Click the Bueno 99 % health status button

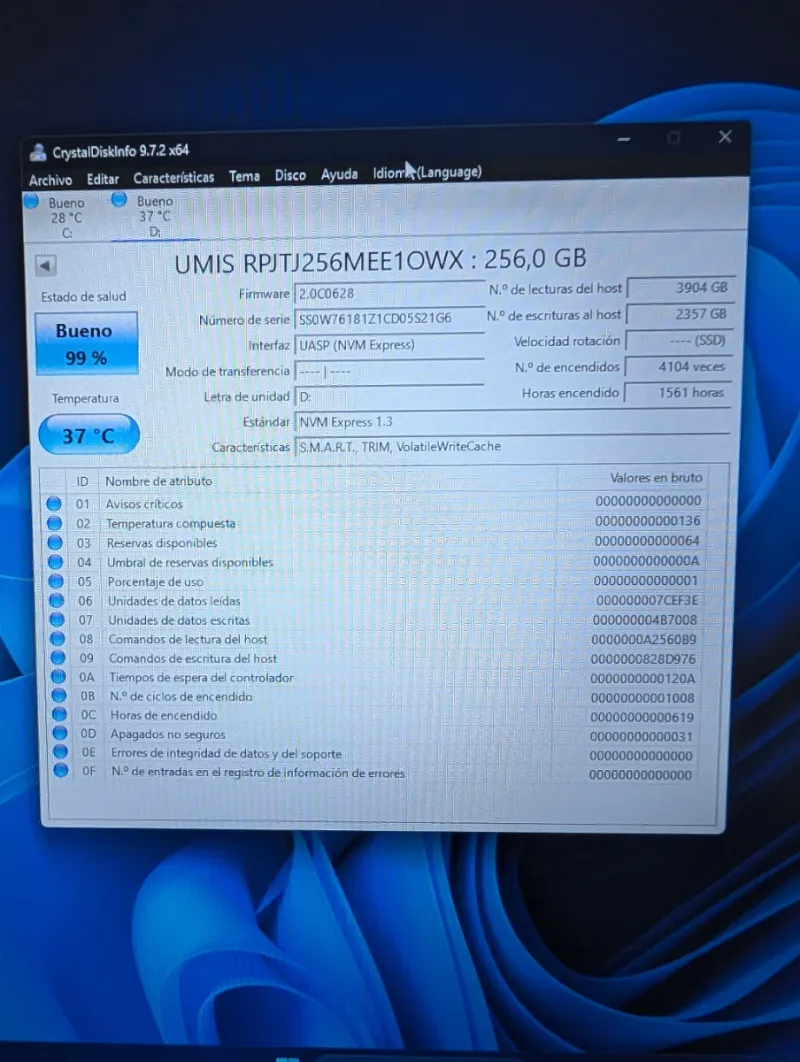pyautogui.click(x=86, y=344)
